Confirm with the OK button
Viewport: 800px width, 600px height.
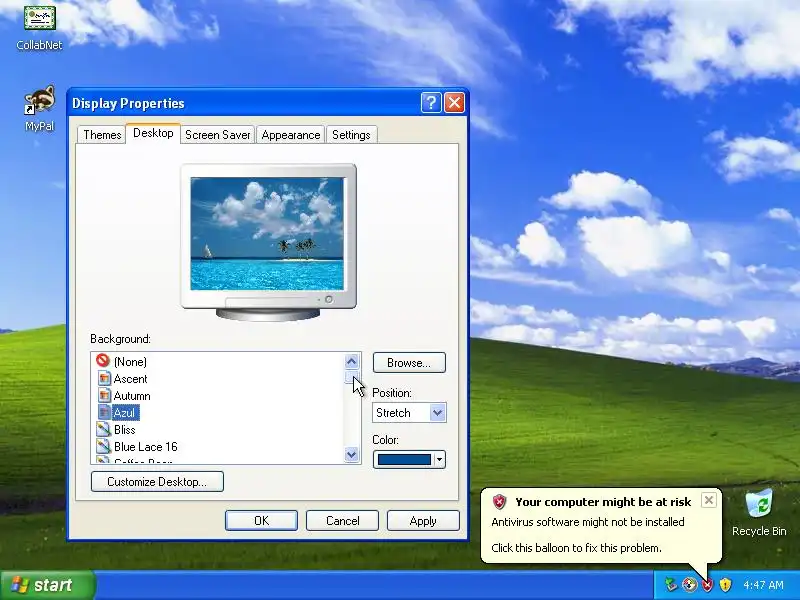tap(261, 520)
